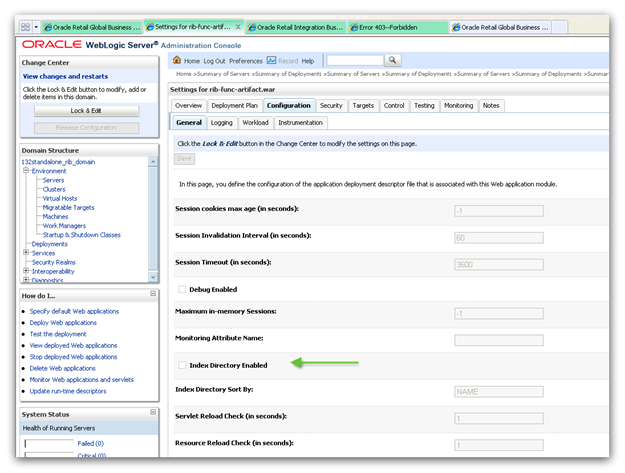Select Security Realms in Domain Structure

pyautogui.click(x=54, y=262)
